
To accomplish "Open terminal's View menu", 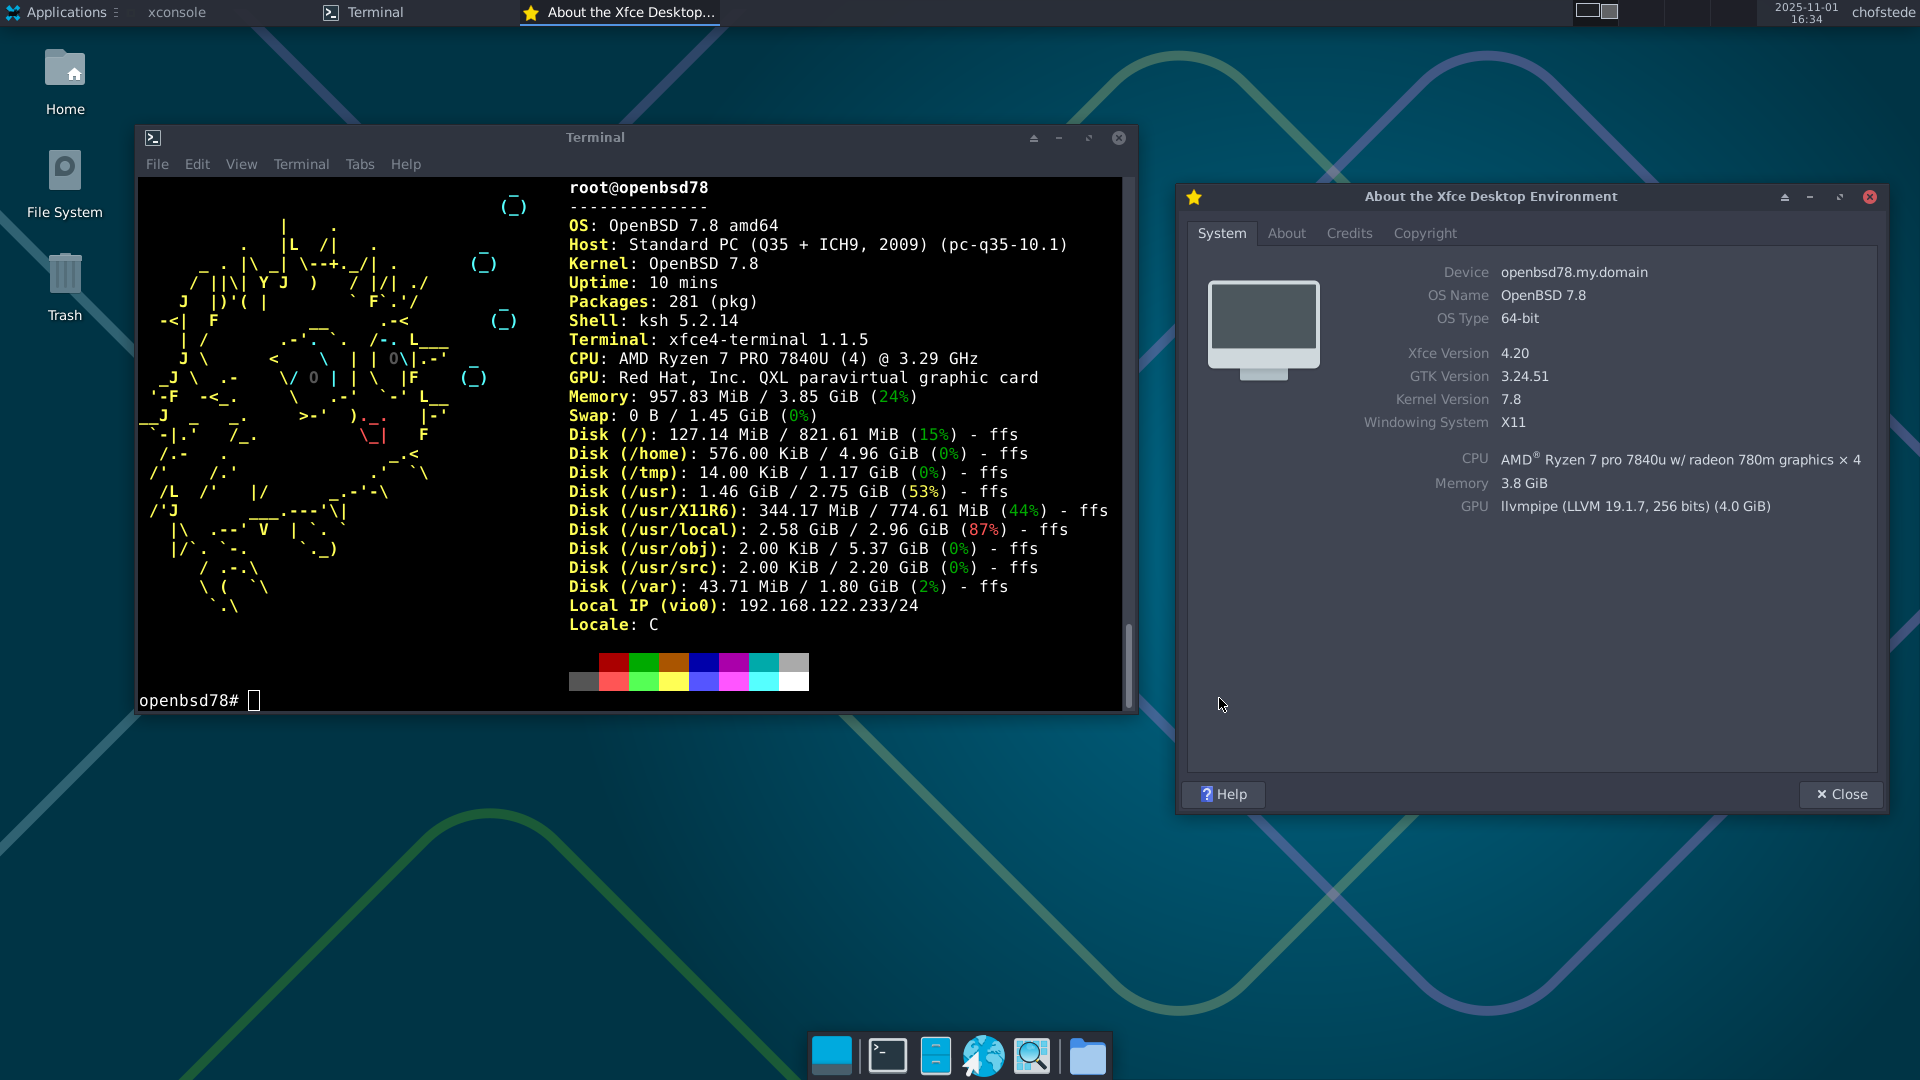I will tap(241, 164).
